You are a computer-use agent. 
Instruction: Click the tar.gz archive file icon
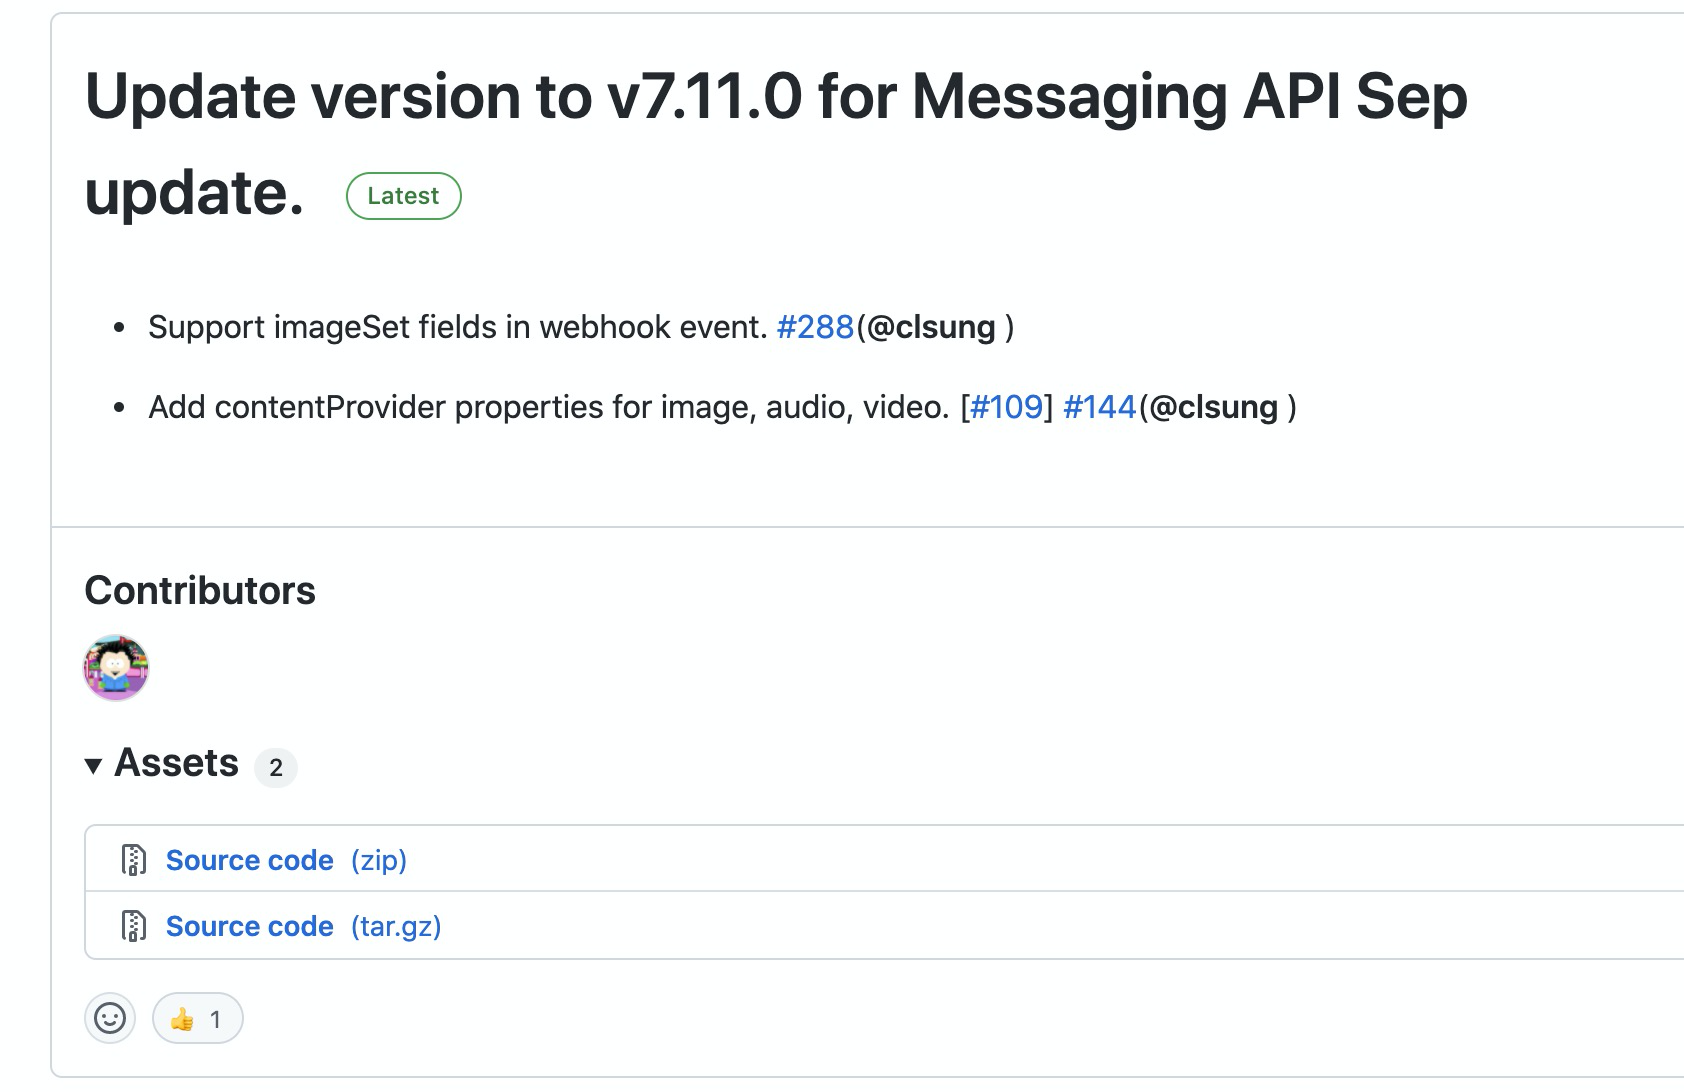pyautogui.click(x=133, y=926)
